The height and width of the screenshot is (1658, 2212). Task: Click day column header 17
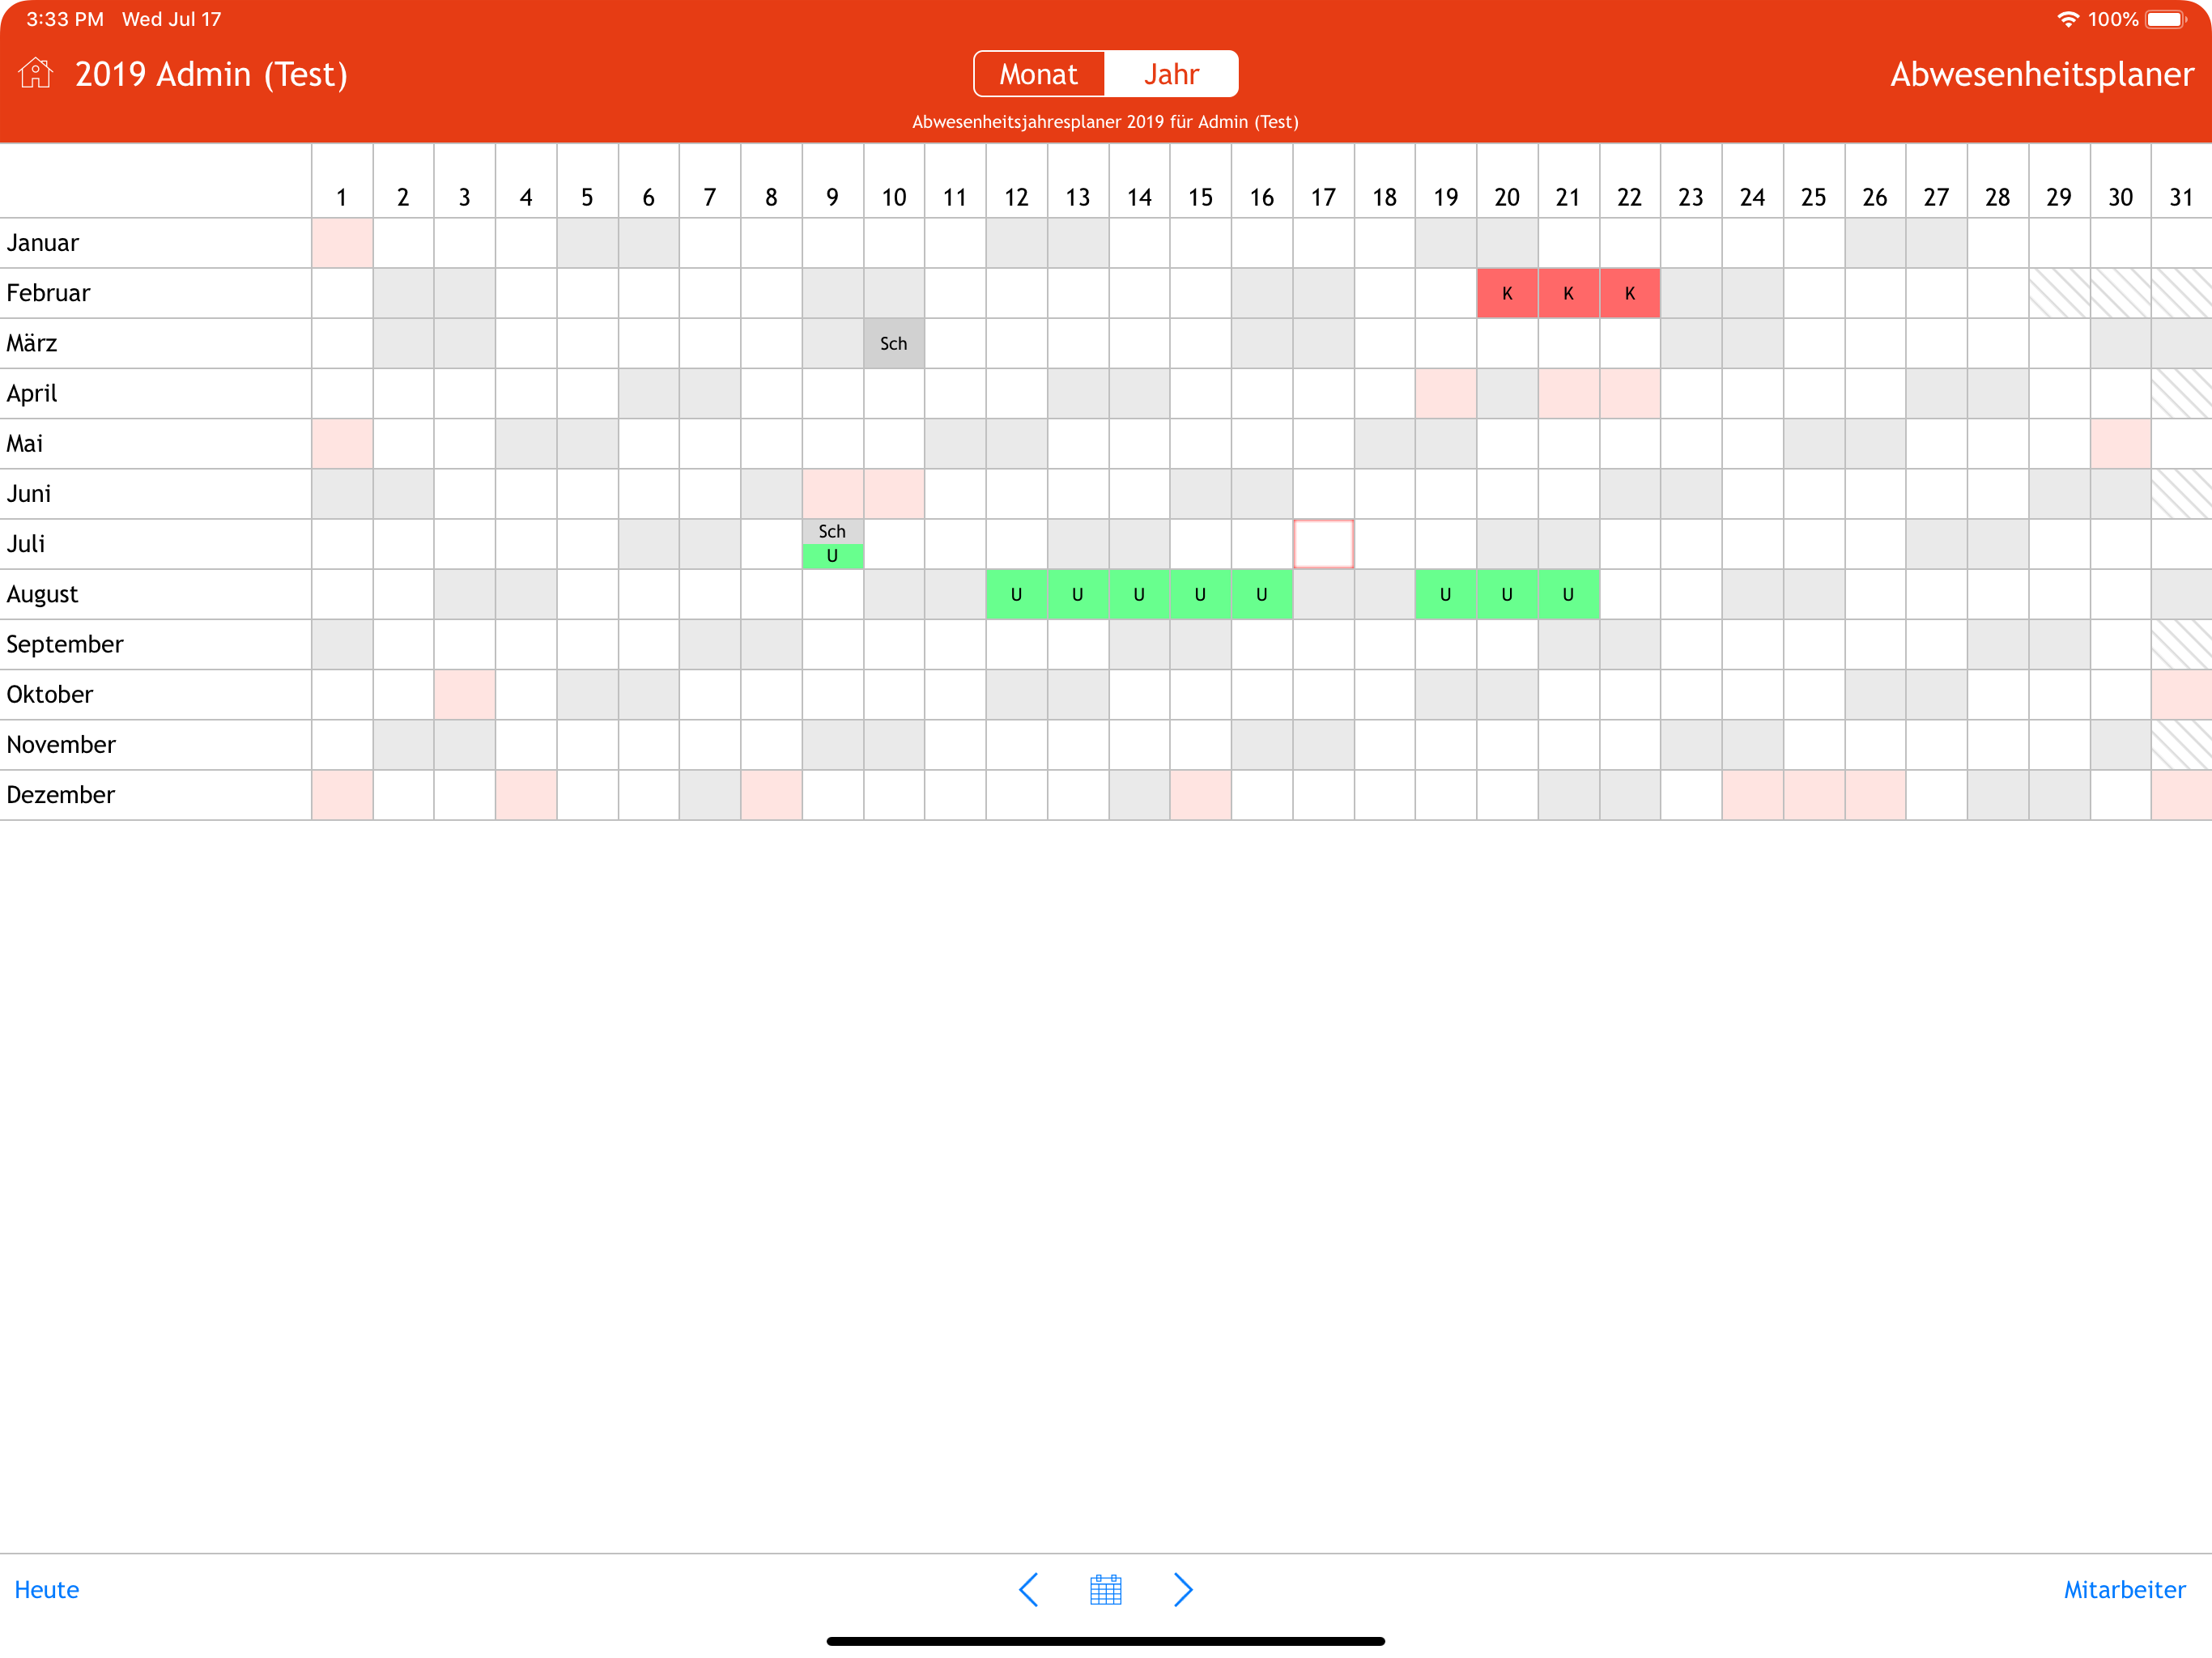[x=1323, y=197]
